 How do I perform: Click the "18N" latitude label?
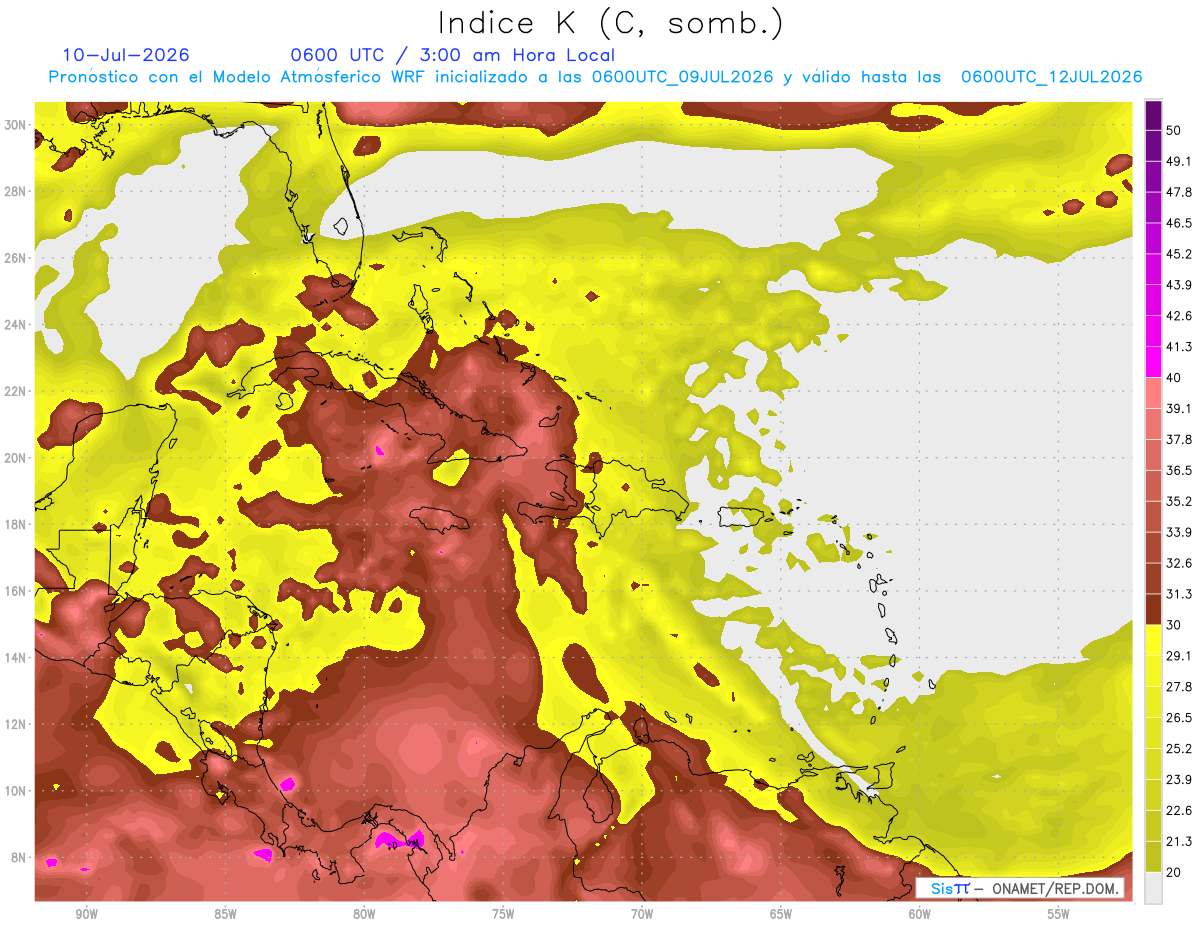point(16,525)
